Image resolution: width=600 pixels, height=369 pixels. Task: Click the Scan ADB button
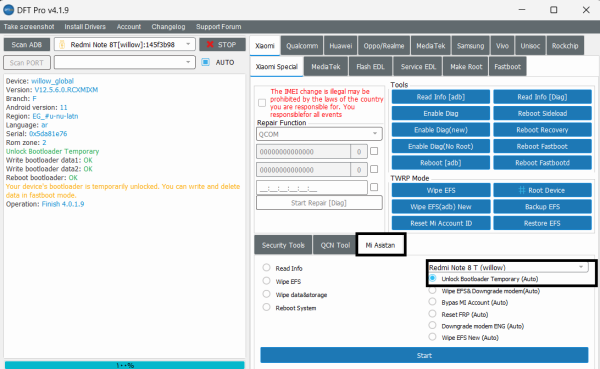point(27,45)
